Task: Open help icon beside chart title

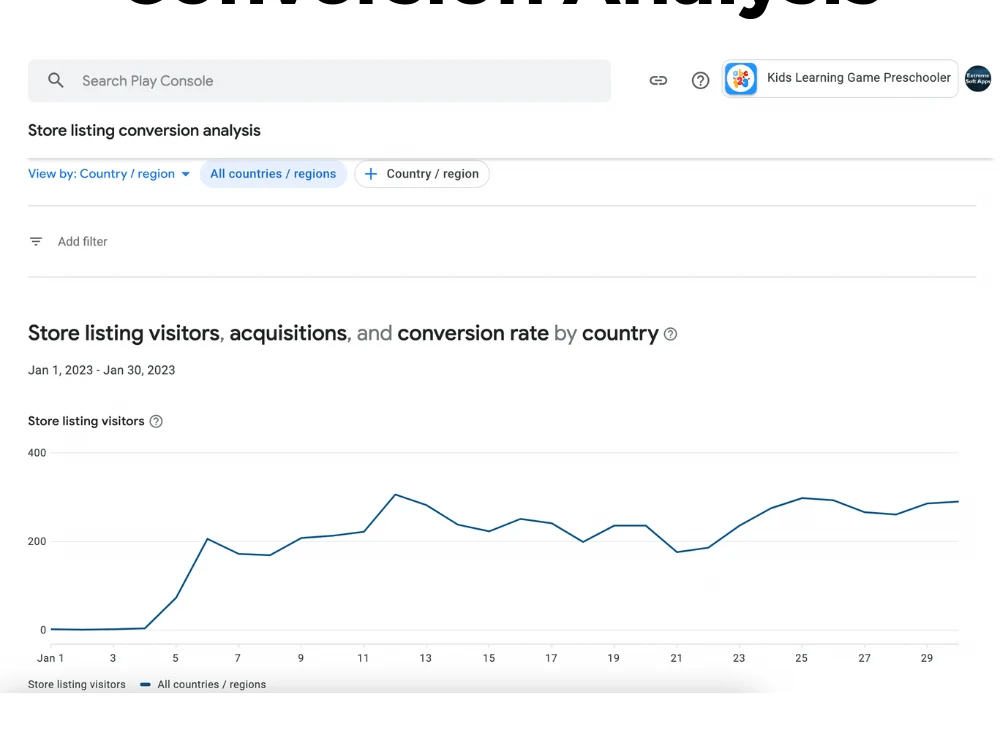Action: 670,334
